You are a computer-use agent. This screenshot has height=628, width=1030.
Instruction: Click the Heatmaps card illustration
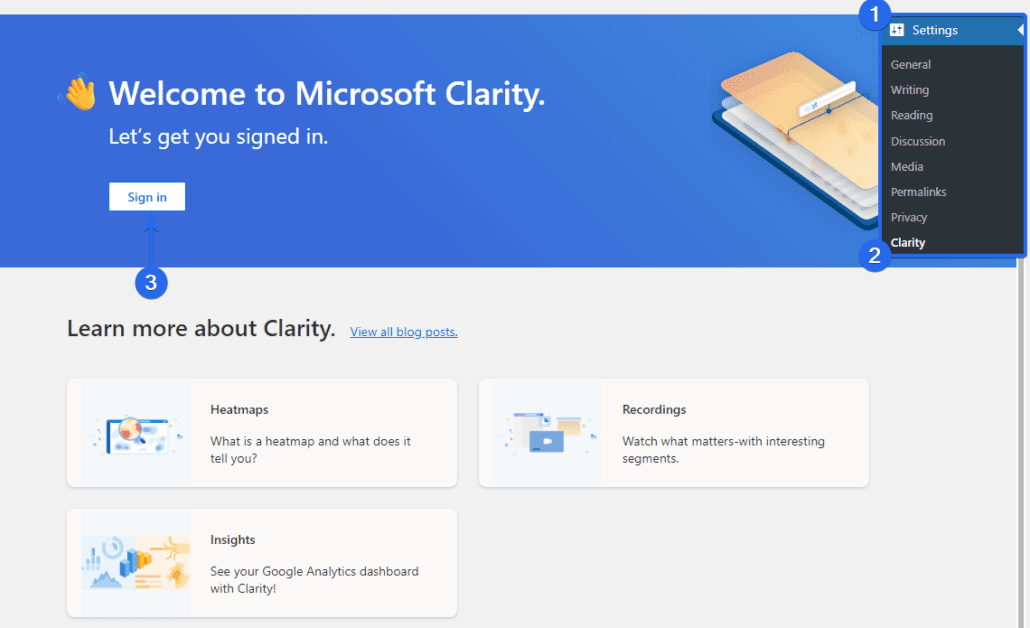point(135,433)
